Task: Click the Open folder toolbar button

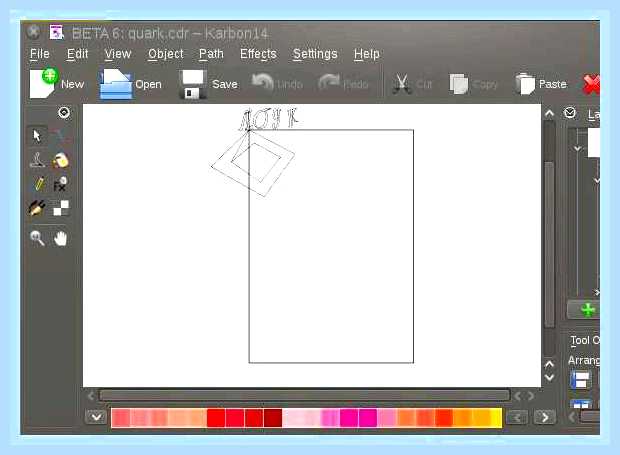Action: (x=130, y=83)
